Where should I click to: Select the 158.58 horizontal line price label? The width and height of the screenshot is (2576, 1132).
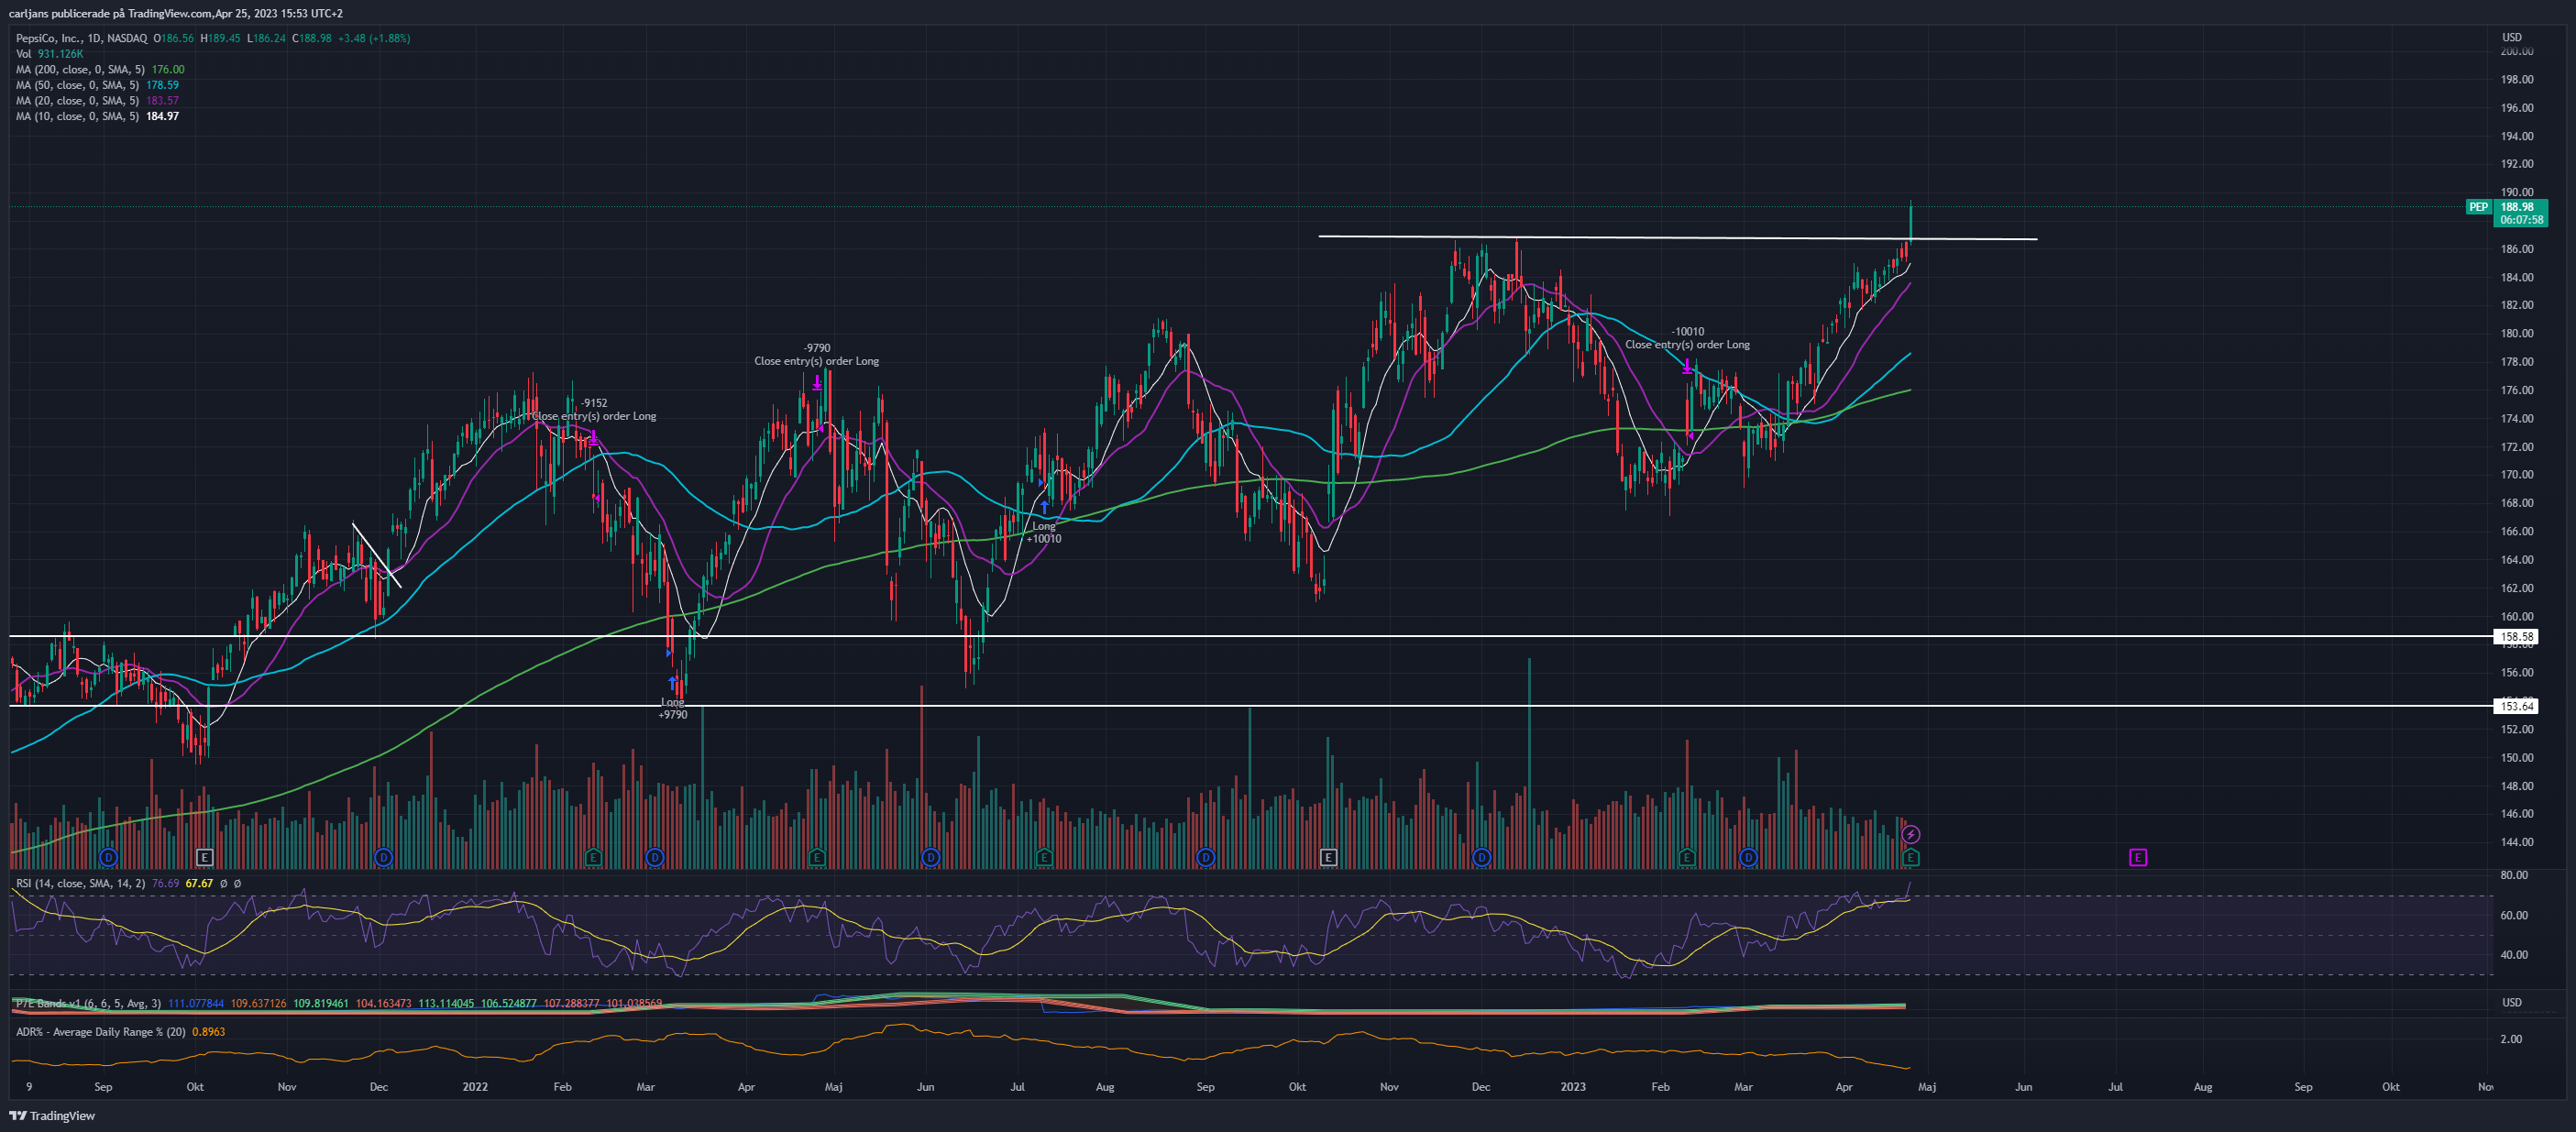point(2516,636)
